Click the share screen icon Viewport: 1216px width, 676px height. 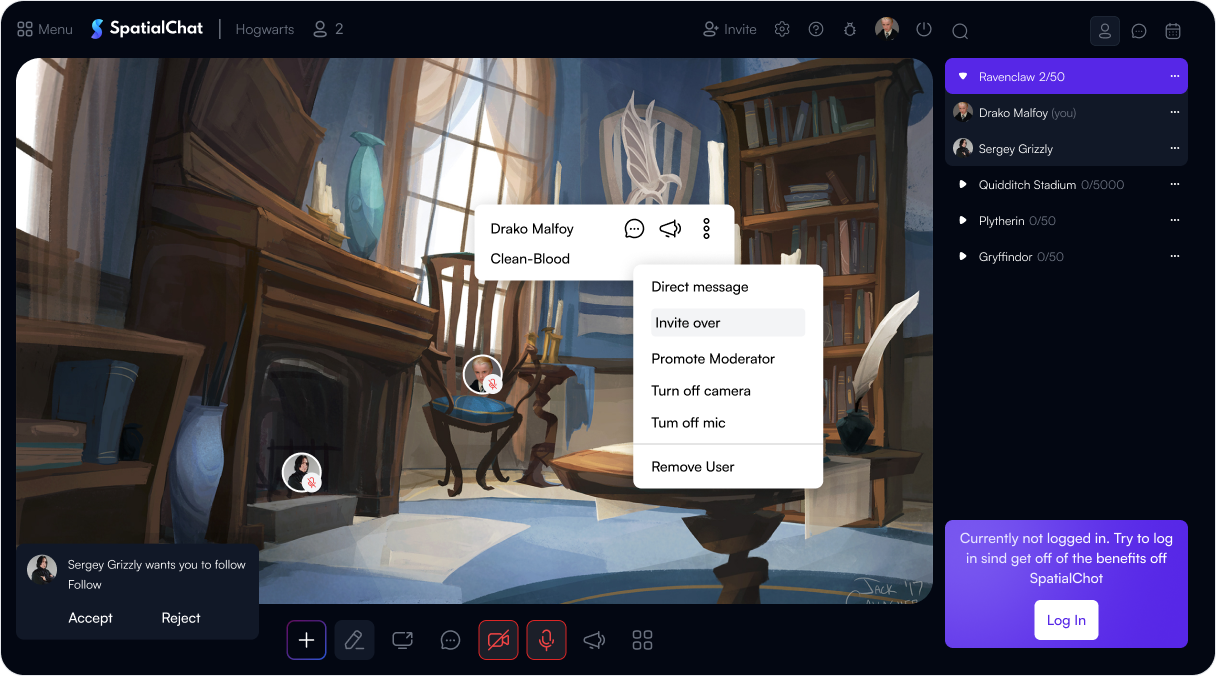[x=402, y=640]
